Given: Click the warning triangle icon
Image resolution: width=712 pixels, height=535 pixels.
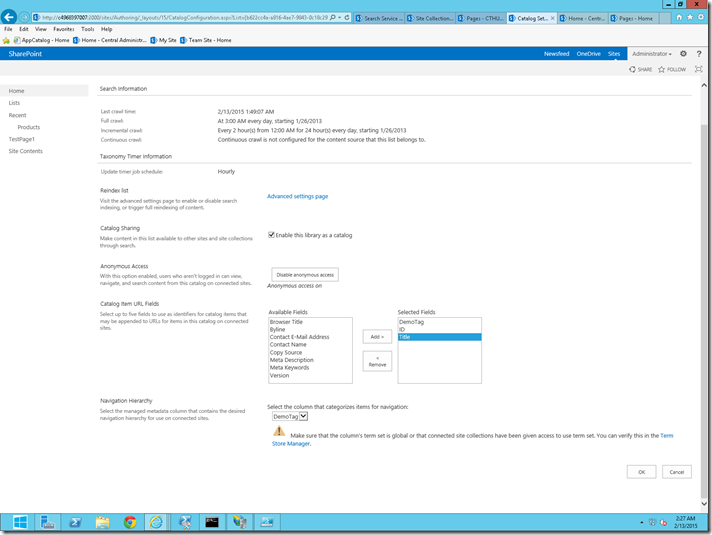Looking at the screenshot, I should tap(279, 431).
